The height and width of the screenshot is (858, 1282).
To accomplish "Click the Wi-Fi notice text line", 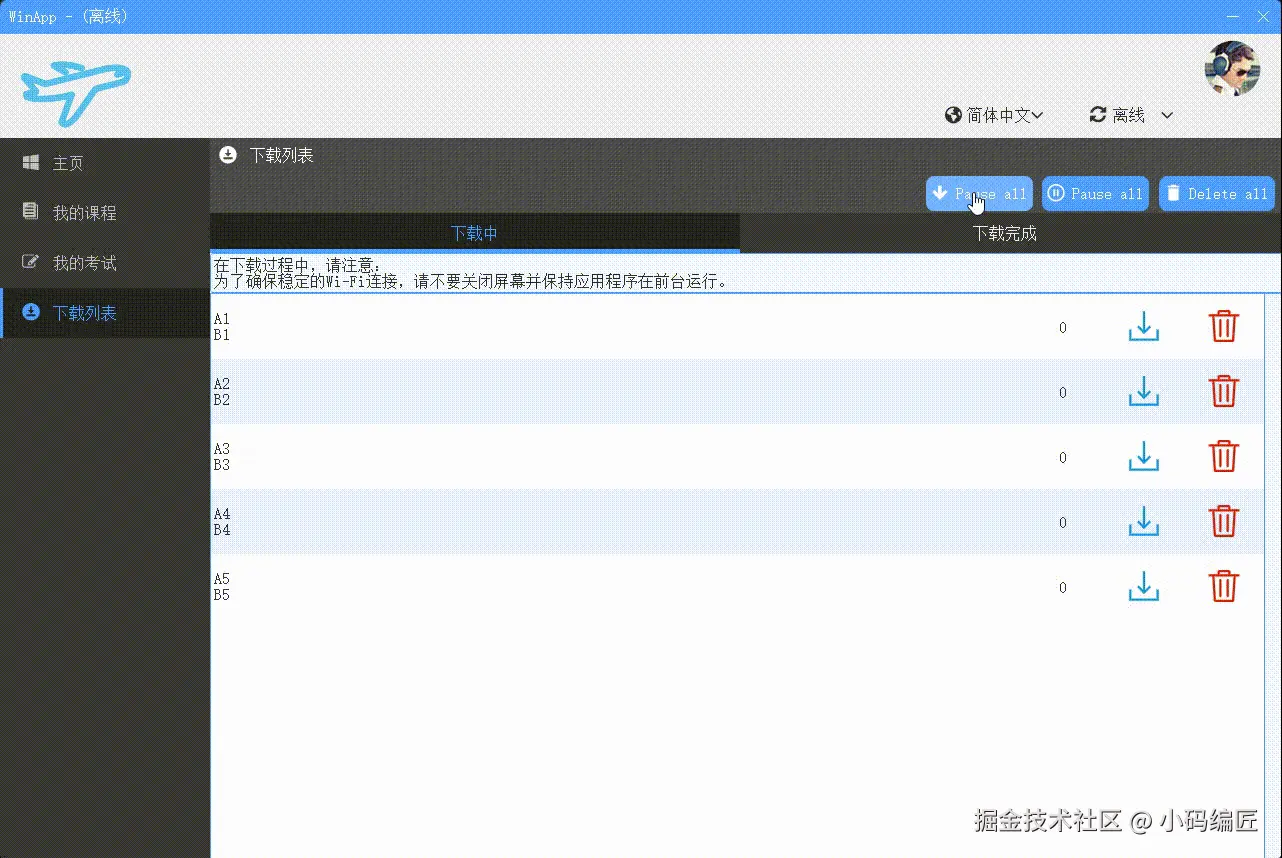I will [x=471, y=282].
